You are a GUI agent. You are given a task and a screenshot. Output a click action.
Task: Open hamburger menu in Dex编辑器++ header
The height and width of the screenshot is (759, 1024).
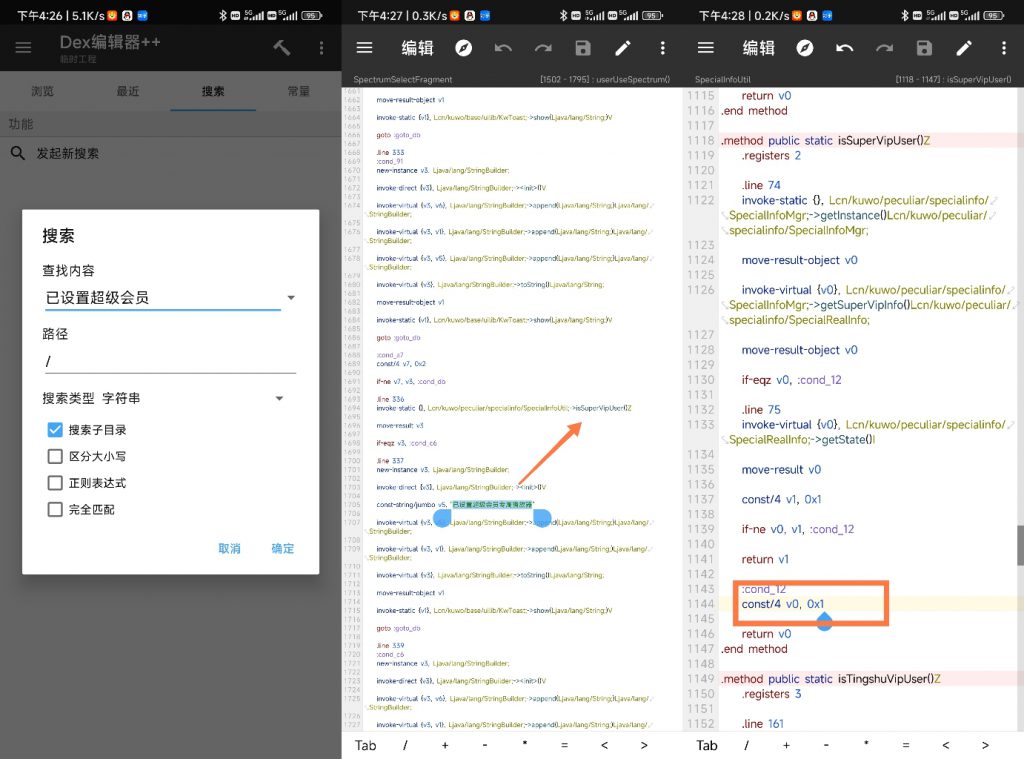[x=23, y=48]
